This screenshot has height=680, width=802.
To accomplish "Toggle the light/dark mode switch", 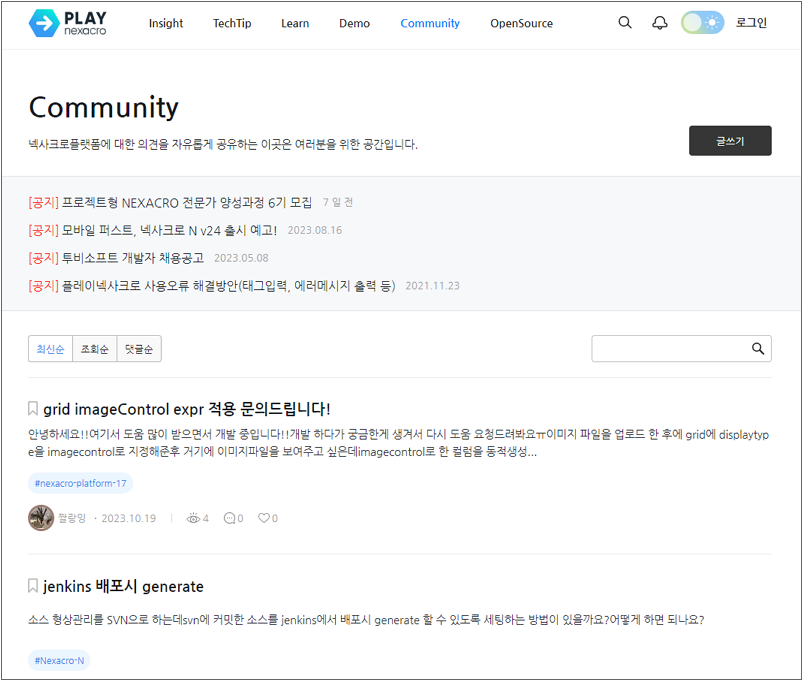I will click(x=702, y=23).
